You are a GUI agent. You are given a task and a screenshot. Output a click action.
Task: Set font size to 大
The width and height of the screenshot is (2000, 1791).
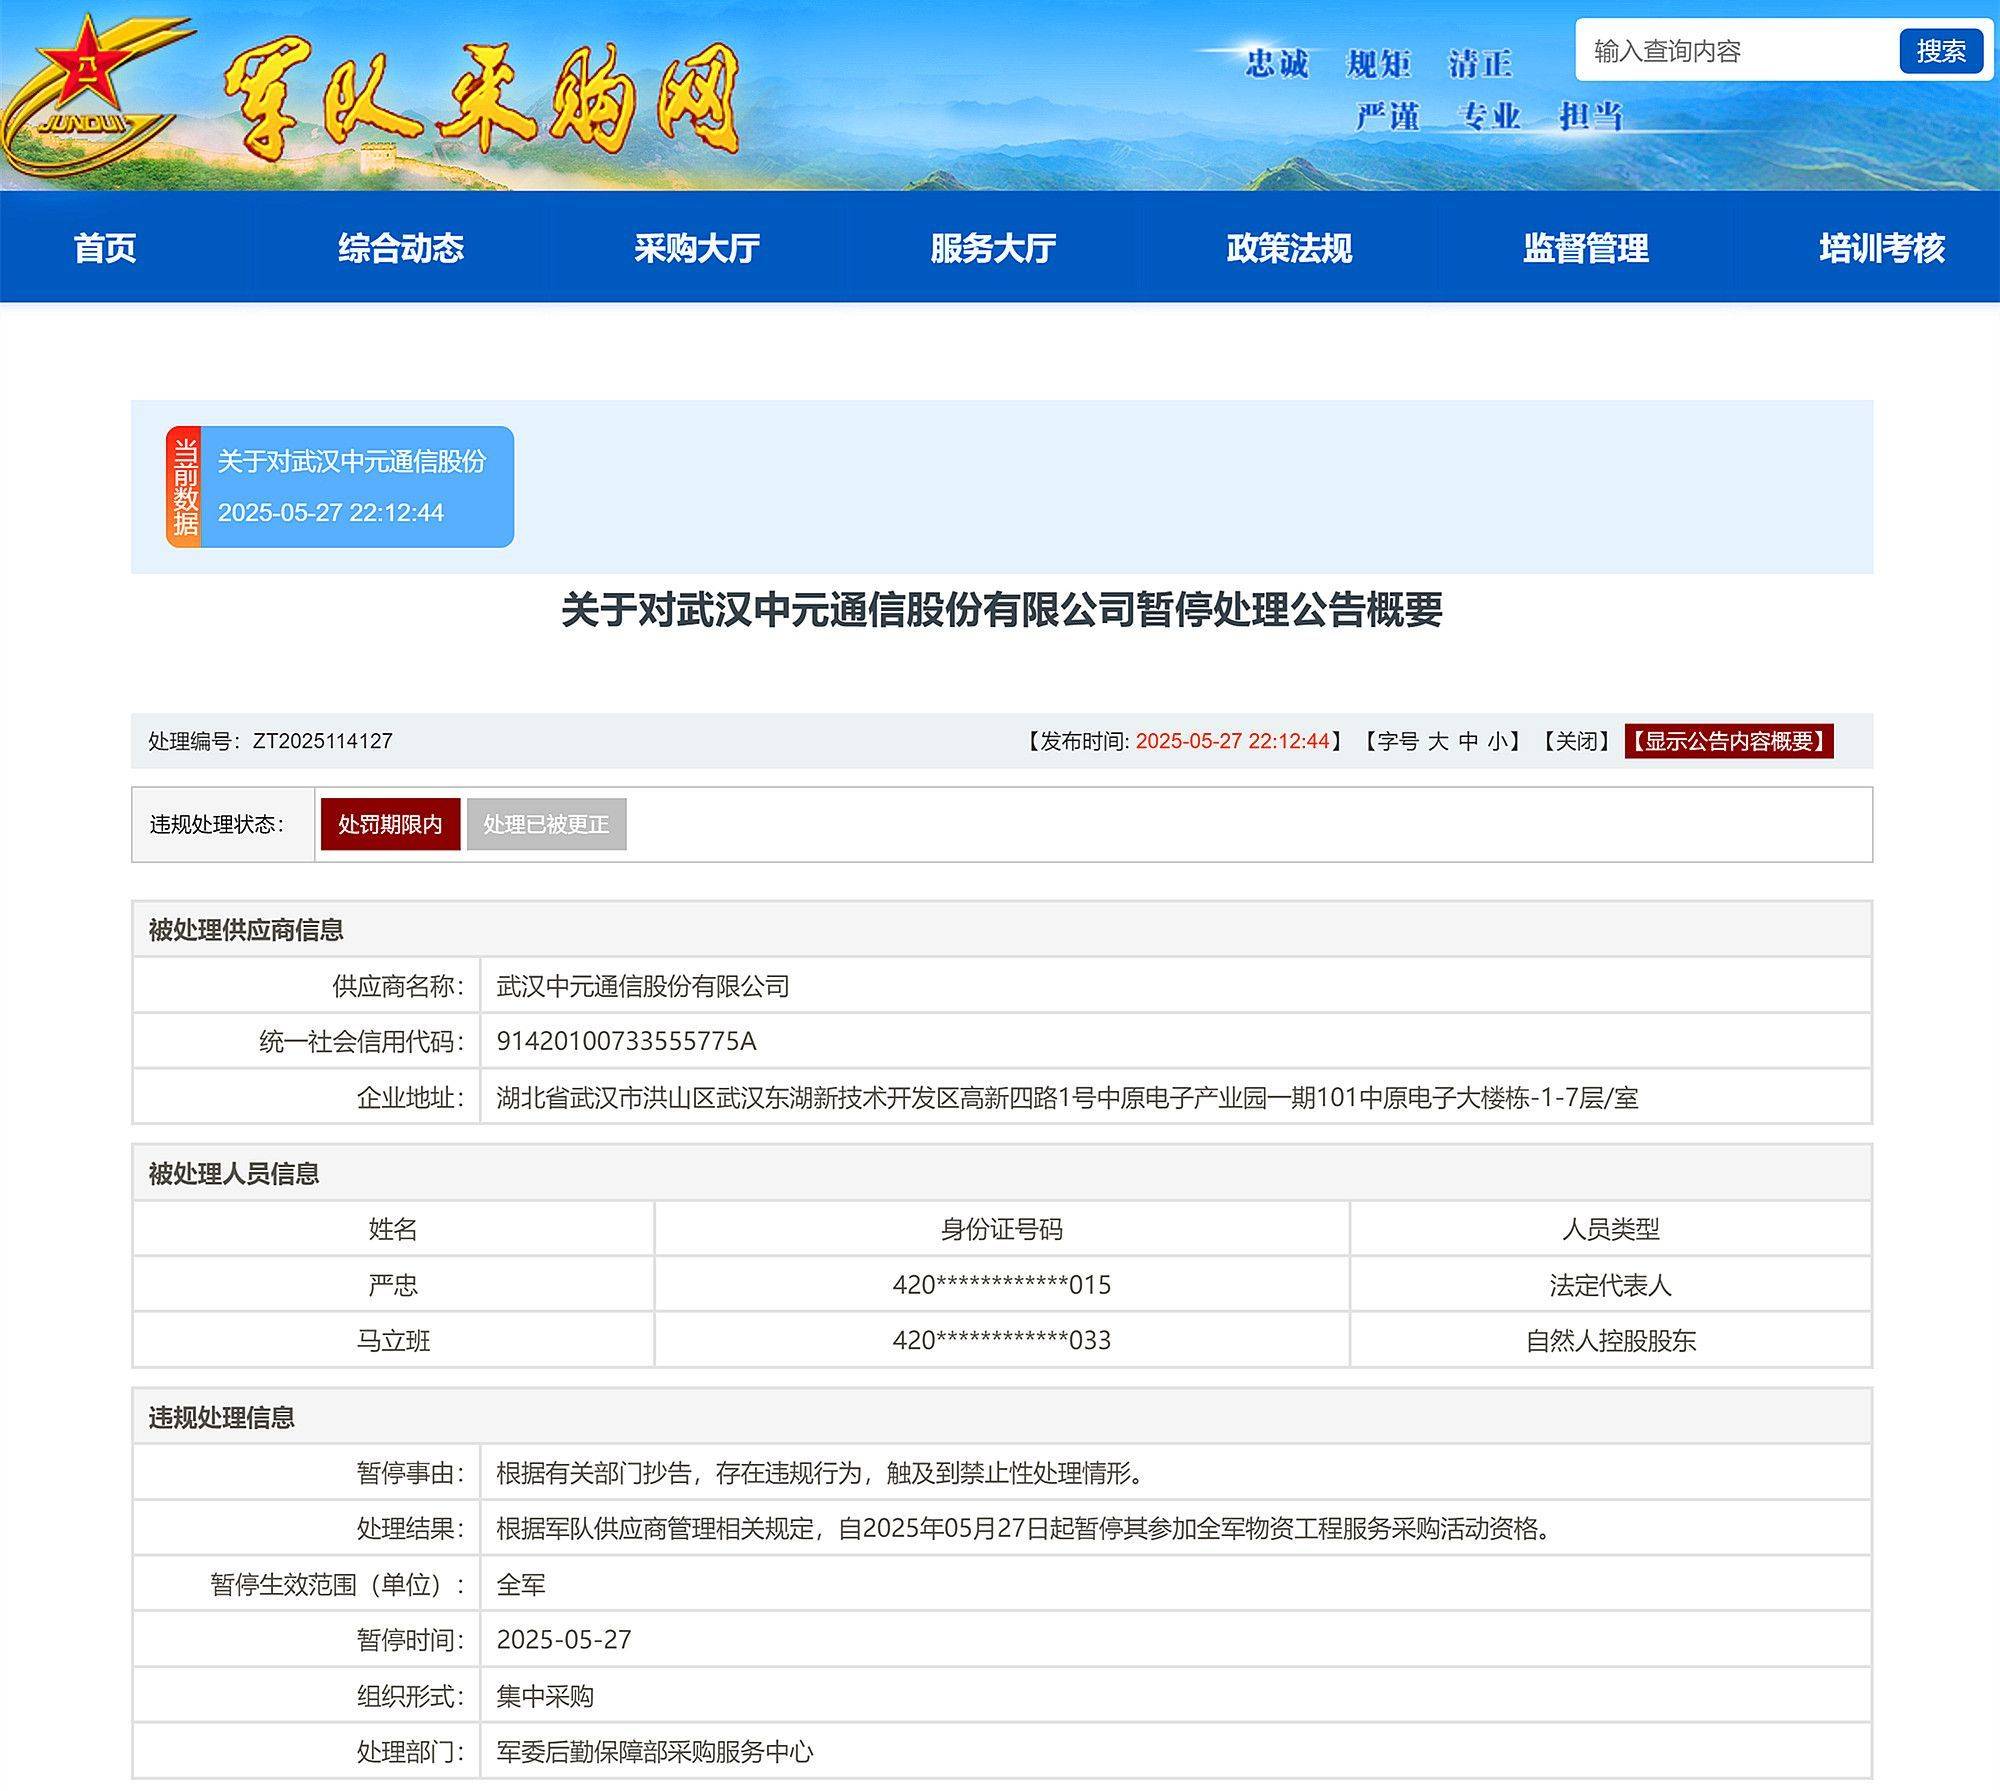point(1438,741)
